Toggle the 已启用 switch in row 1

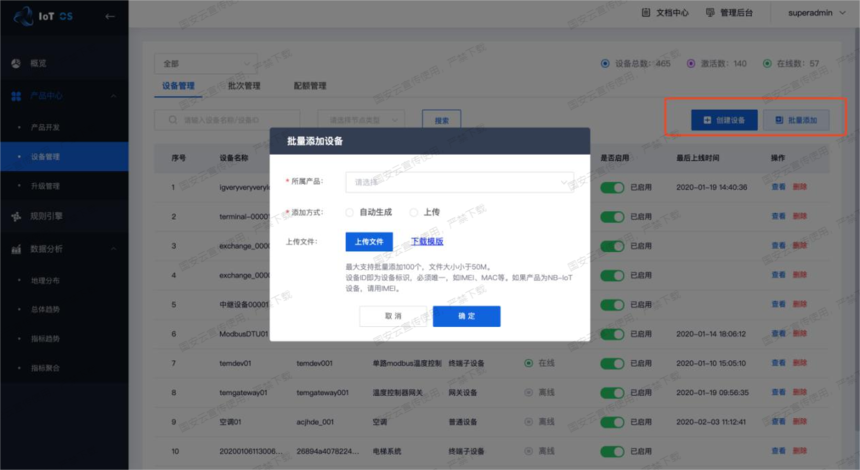coord(612,188)
